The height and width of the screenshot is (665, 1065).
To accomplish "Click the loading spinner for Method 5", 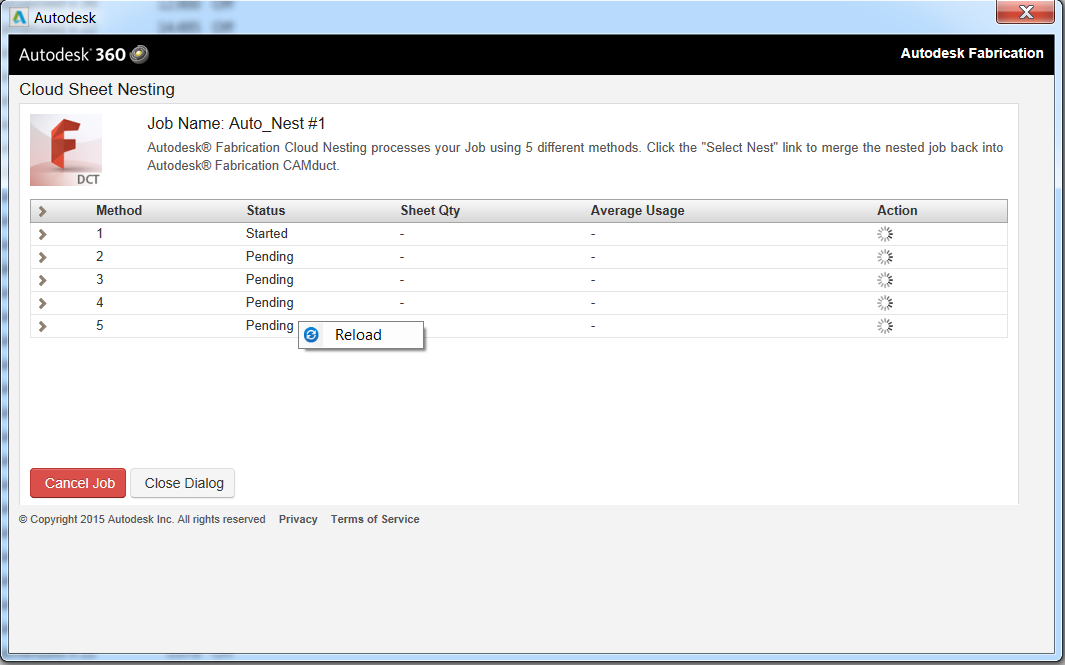I will point(884,326).
